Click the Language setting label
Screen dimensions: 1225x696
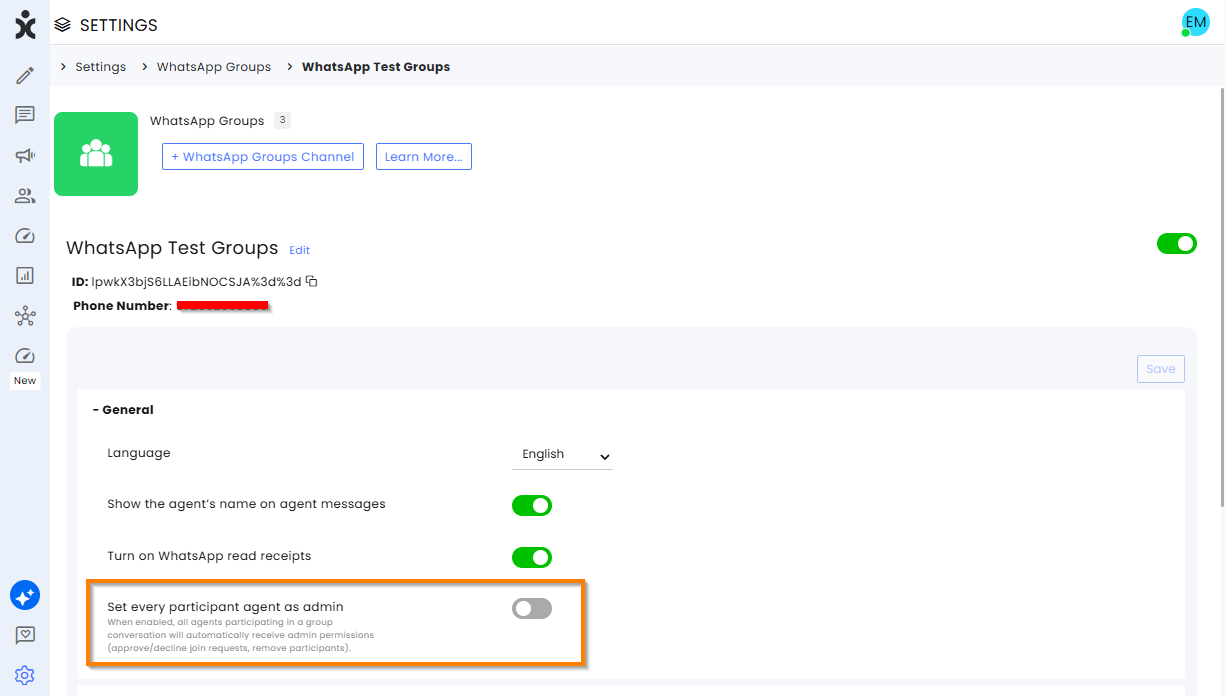(139, 453)
